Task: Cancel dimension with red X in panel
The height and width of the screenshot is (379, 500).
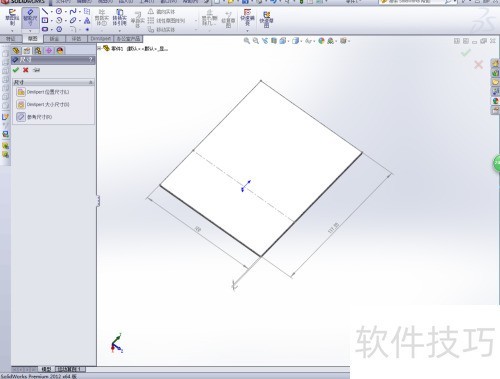Action: point(26,70)
